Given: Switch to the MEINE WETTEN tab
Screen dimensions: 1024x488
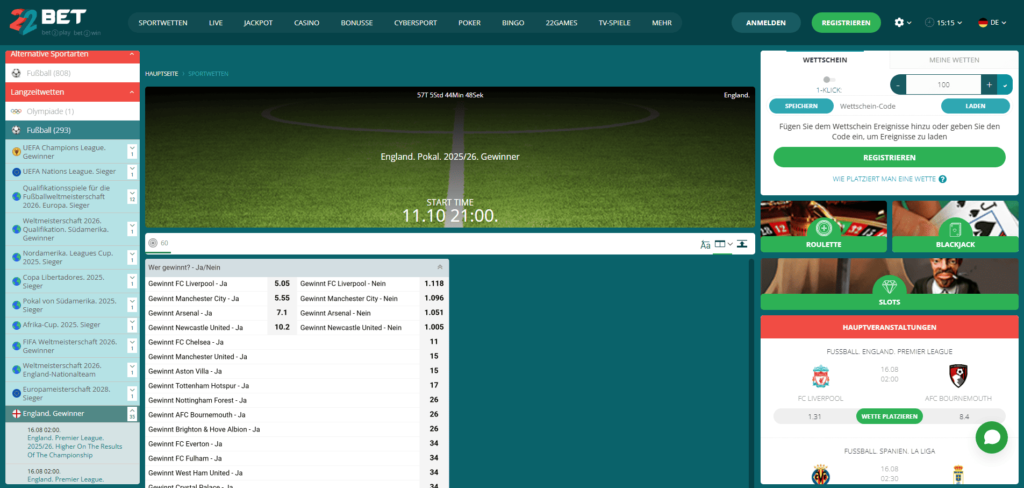Looking at the screenshot, I should (x=954, y=59).
